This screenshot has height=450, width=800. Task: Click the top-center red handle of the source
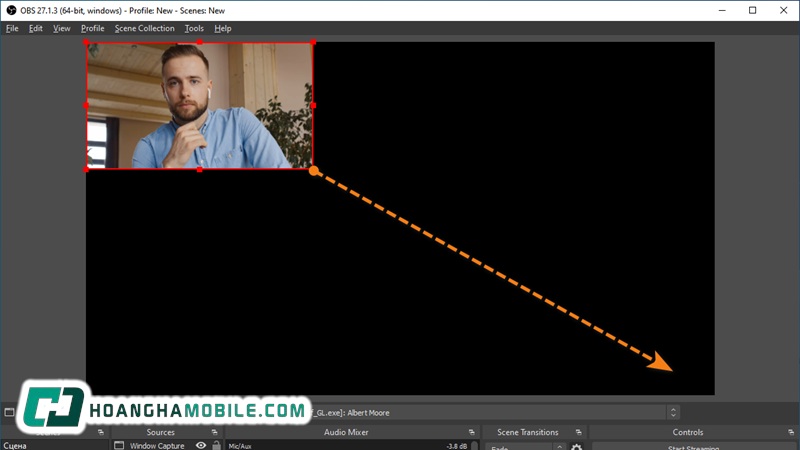pos(199,42)
